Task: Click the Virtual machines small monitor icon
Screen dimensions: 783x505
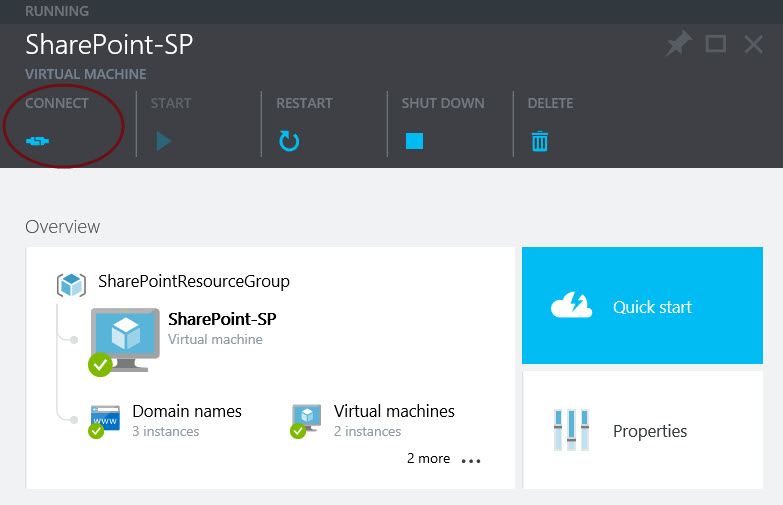Action: pyautogui.click(x=306, y=421)
